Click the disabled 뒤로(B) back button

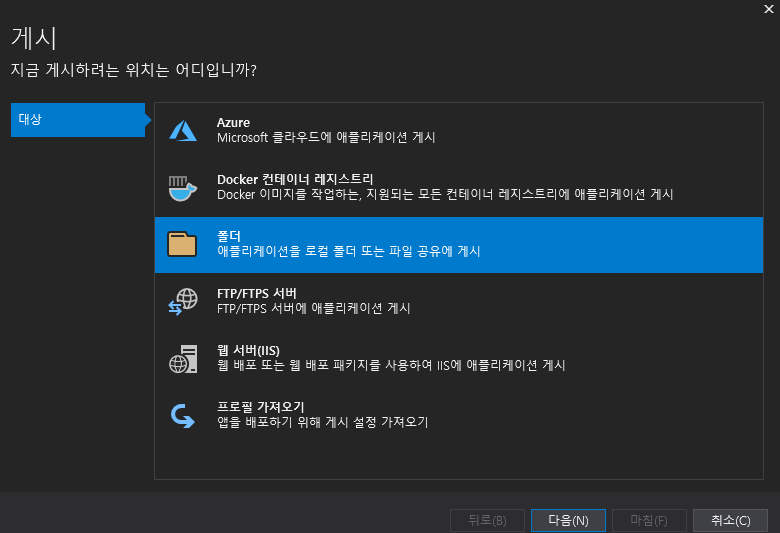coord(488,521)
